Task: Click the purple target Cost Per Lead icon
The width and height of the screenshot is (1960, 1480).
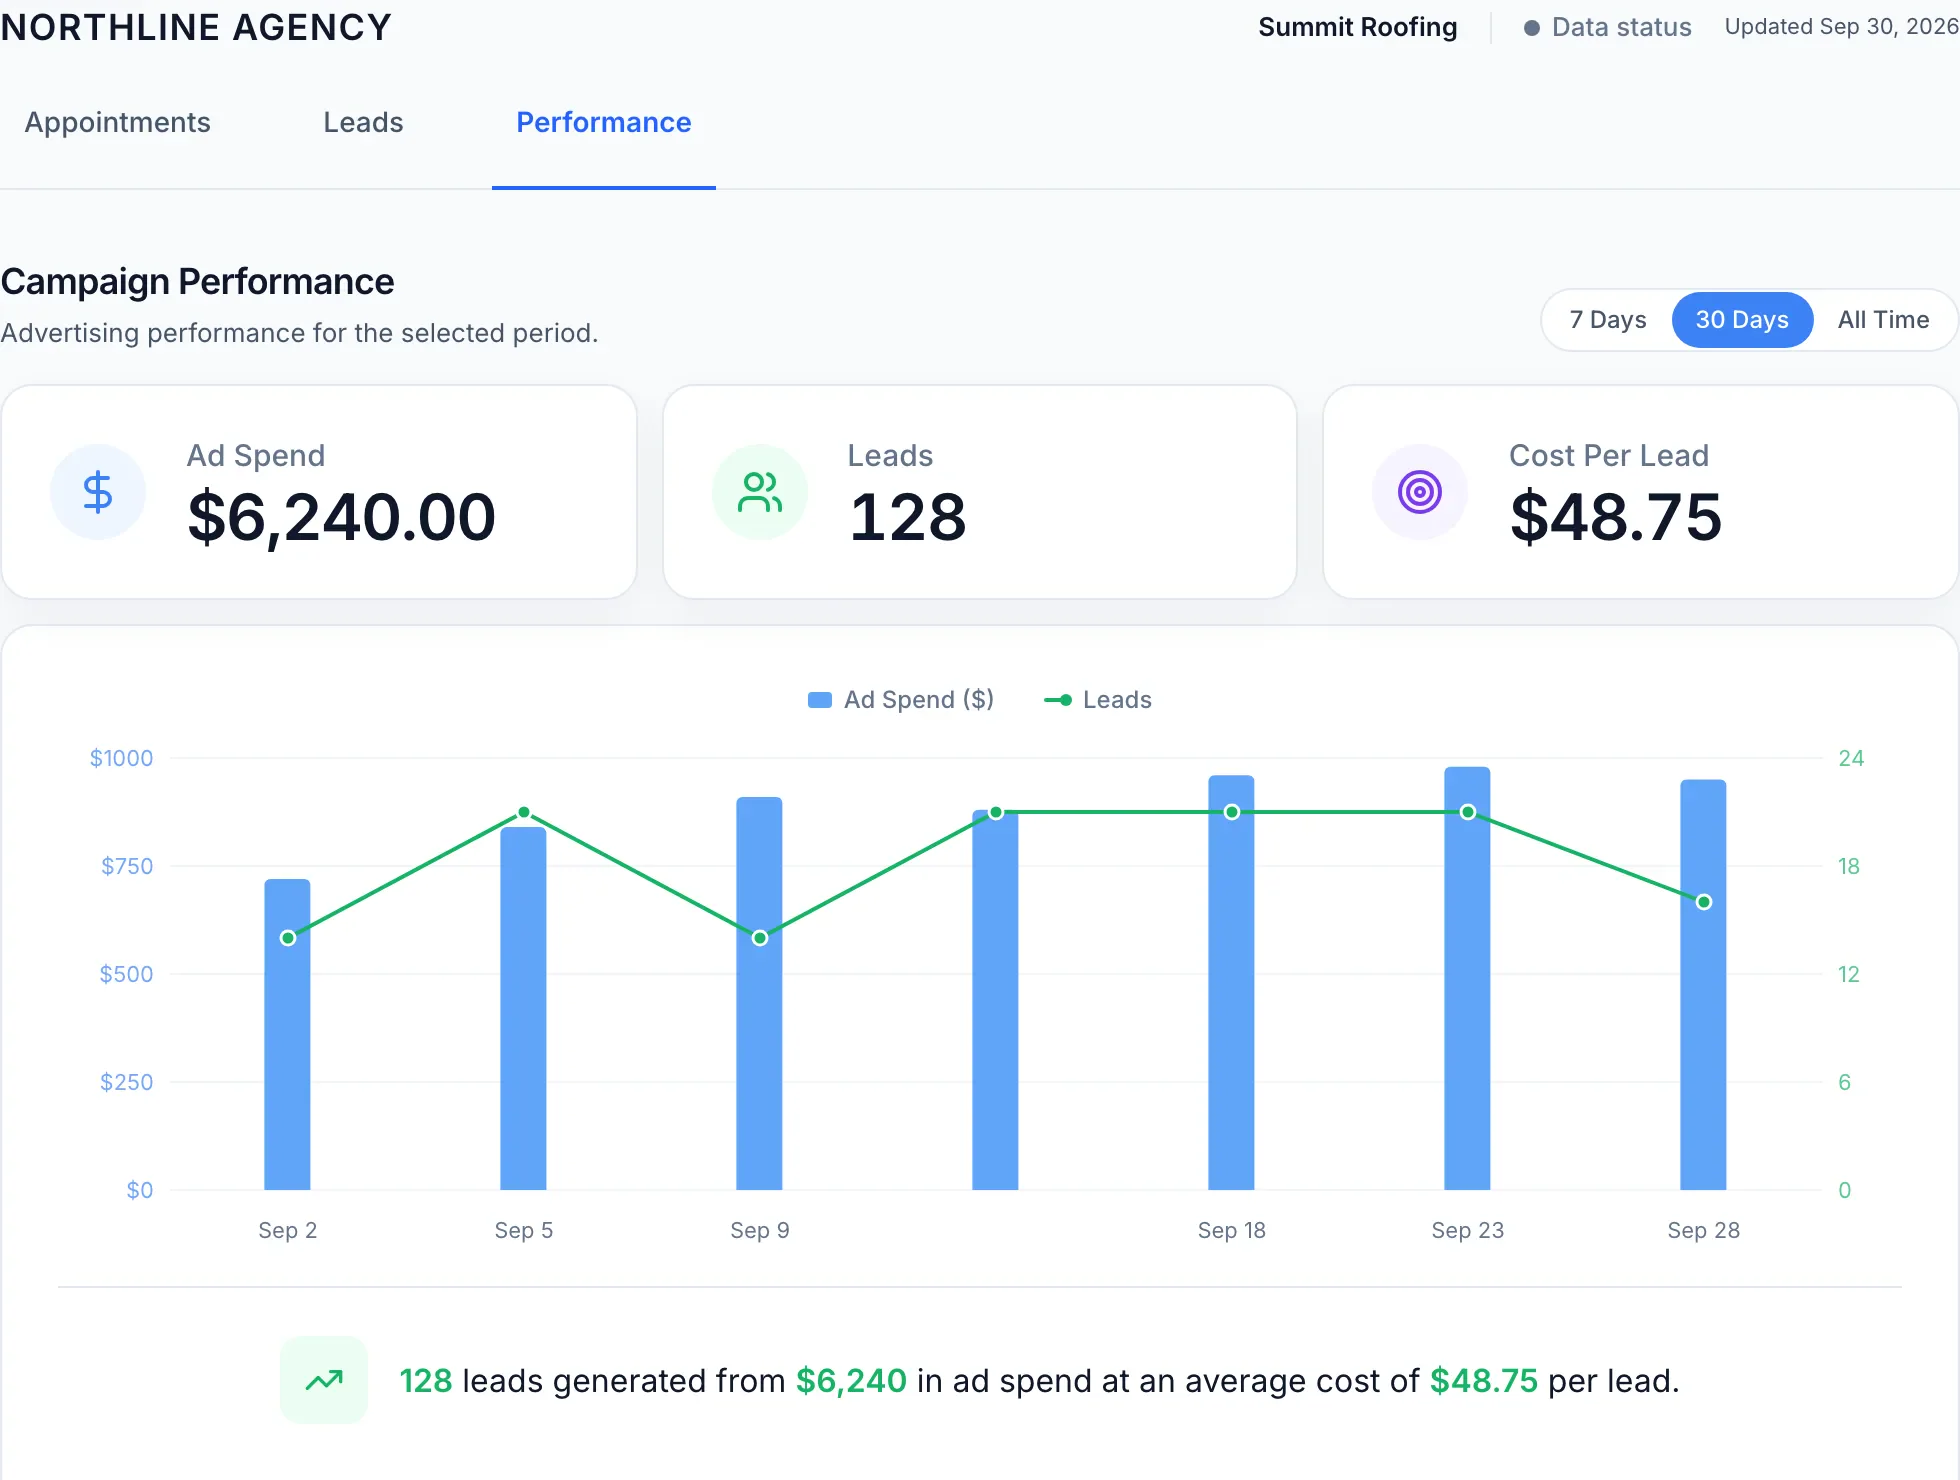Action: (x=1420, y=492)
